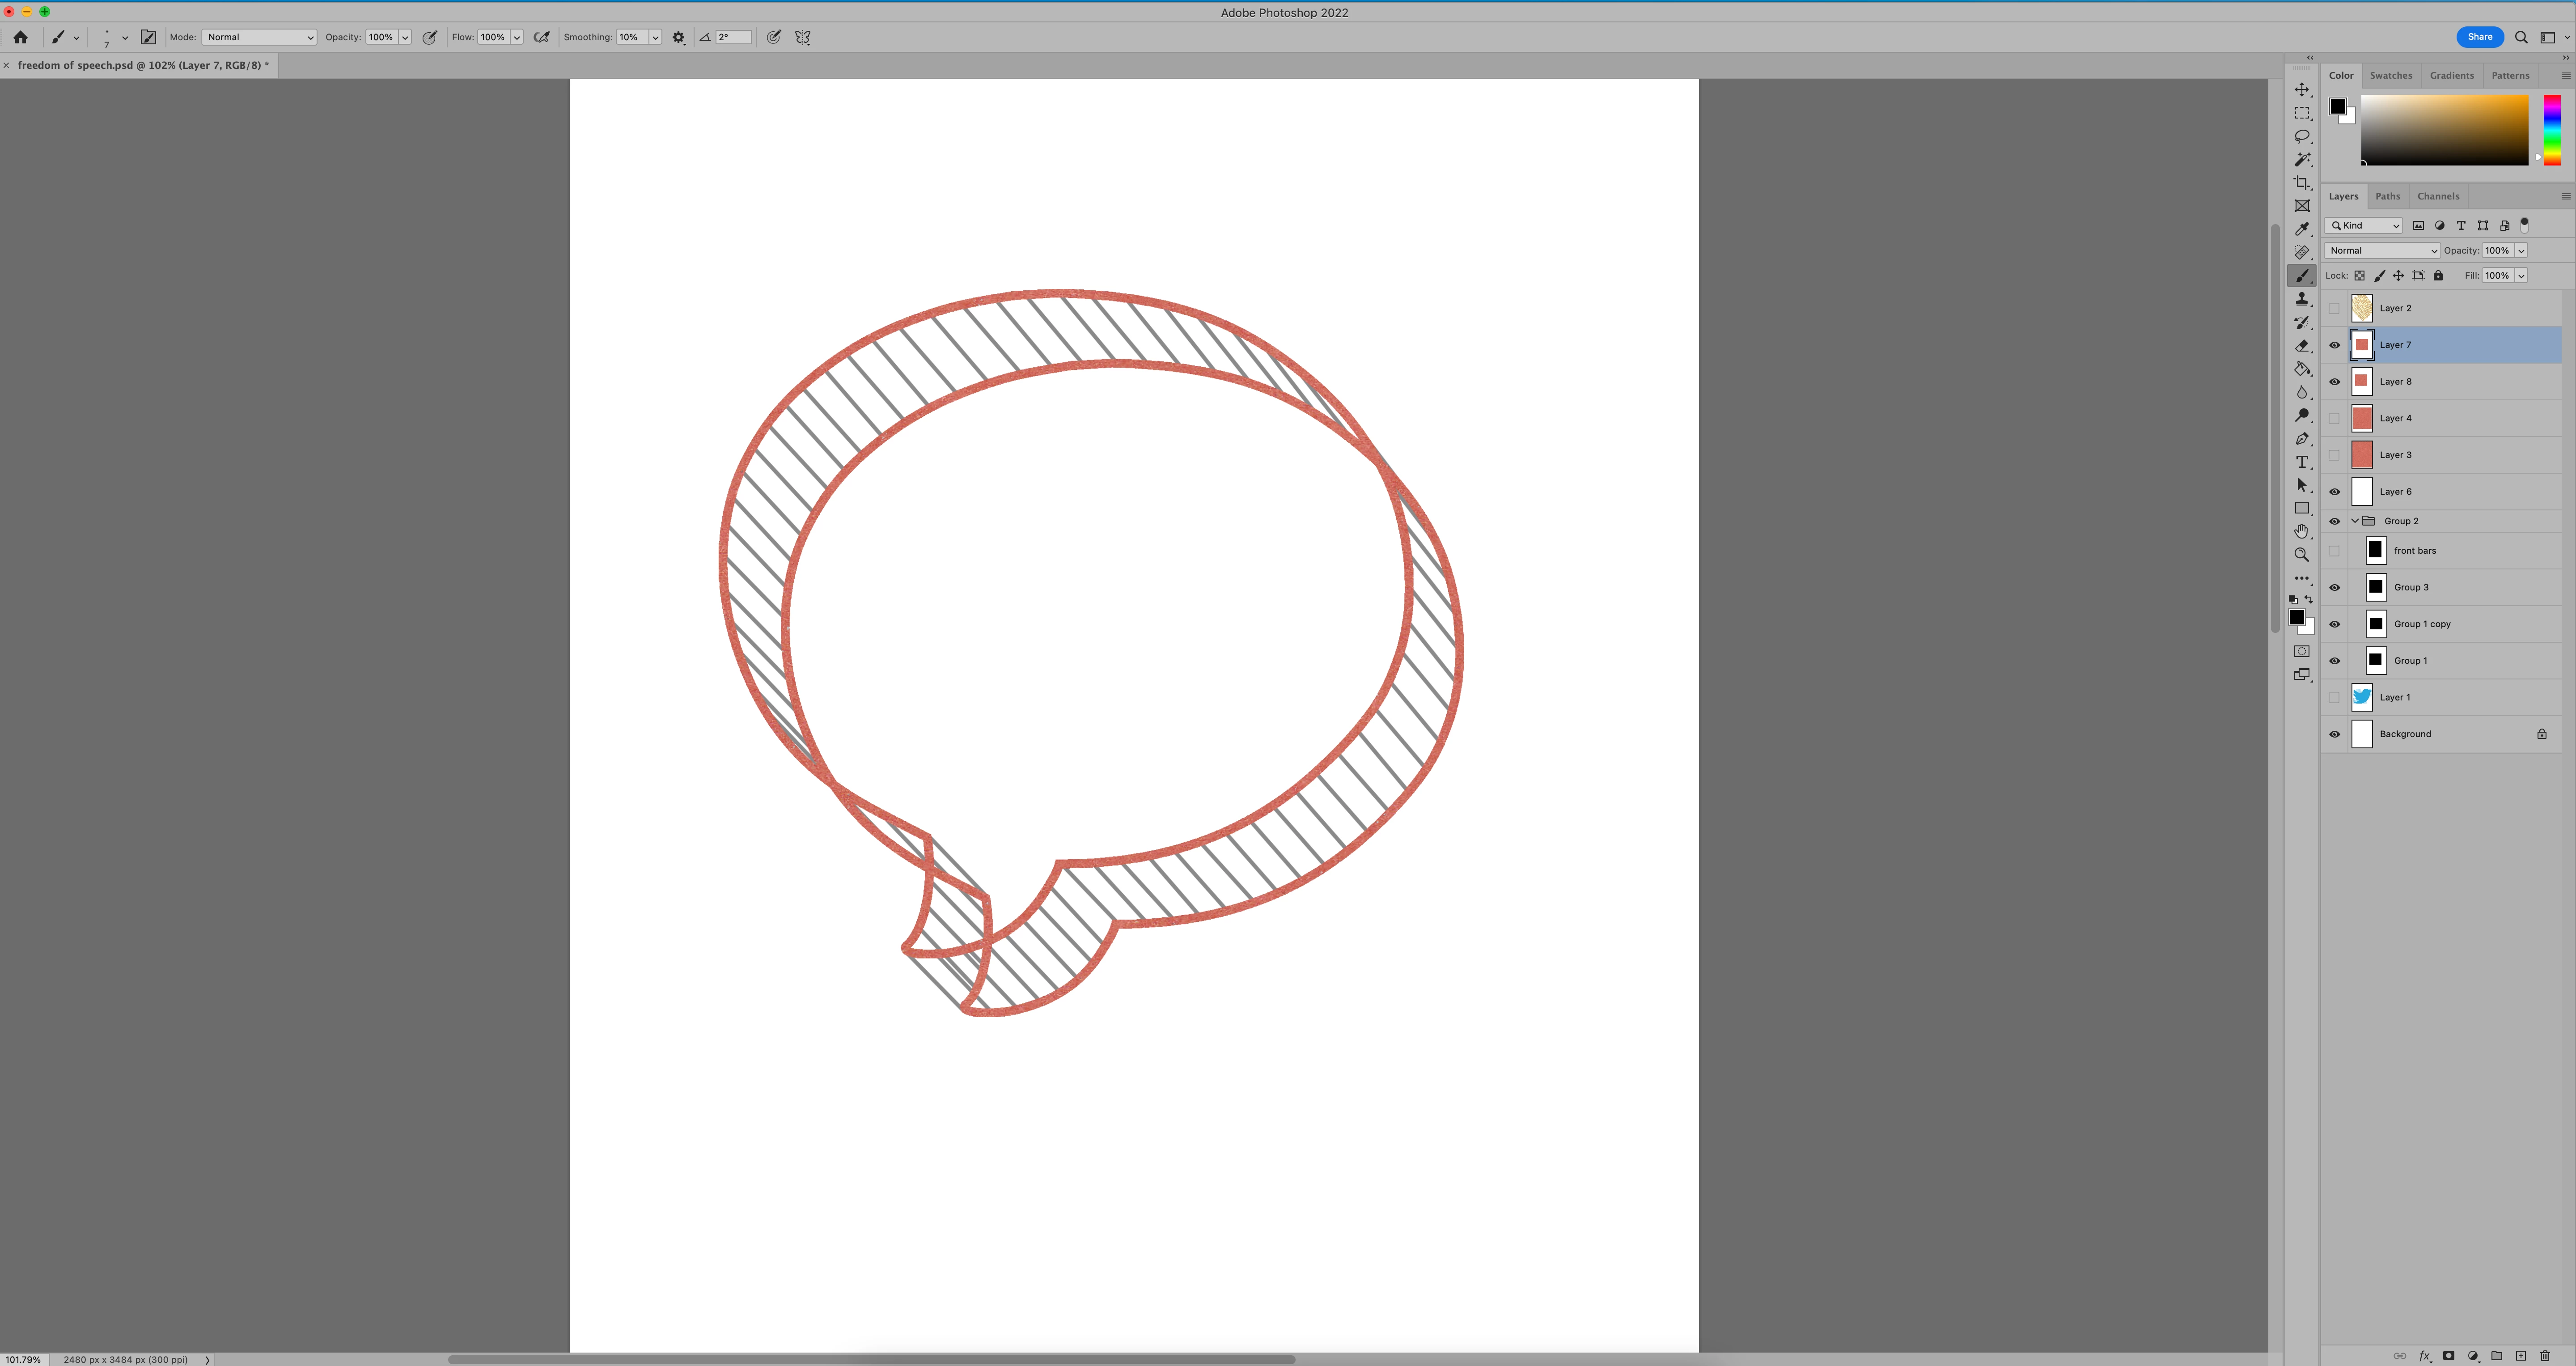Hide Layer 8 visibility eye
Image resolution: width=2576 pixels, height=1366 pixels.
(2335, 382)
